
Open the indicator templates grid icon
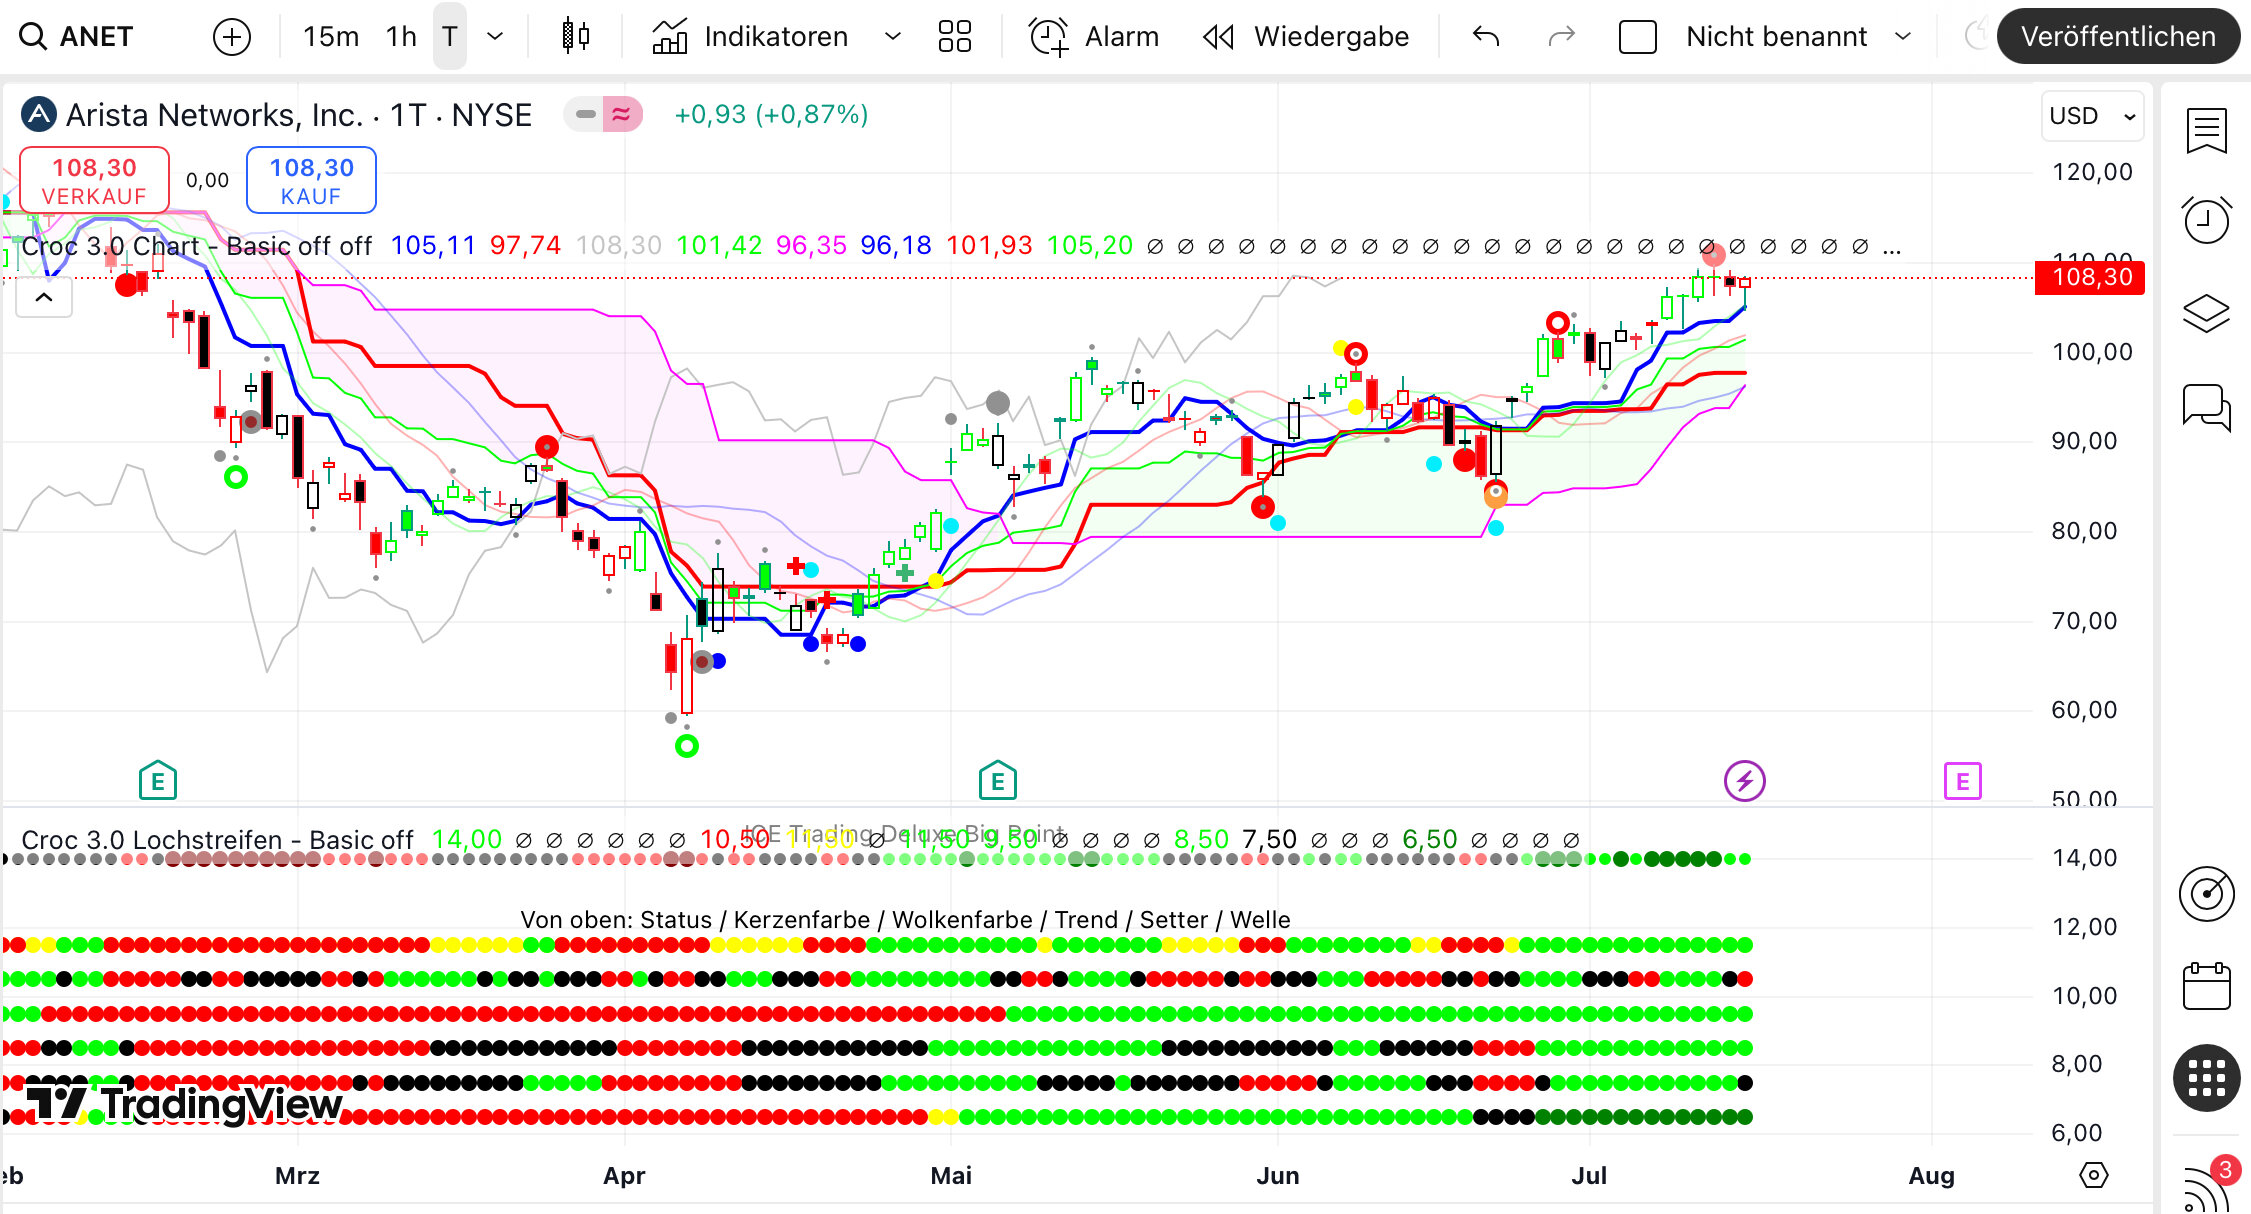(954, 37)
